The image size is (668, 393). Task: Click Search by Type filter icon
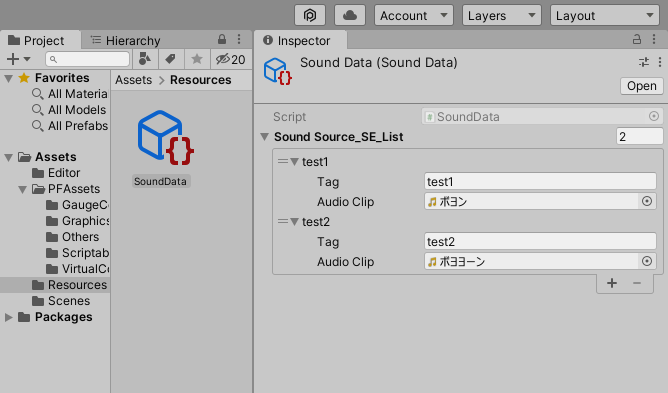pyautogui.click(x=145, y=59)
